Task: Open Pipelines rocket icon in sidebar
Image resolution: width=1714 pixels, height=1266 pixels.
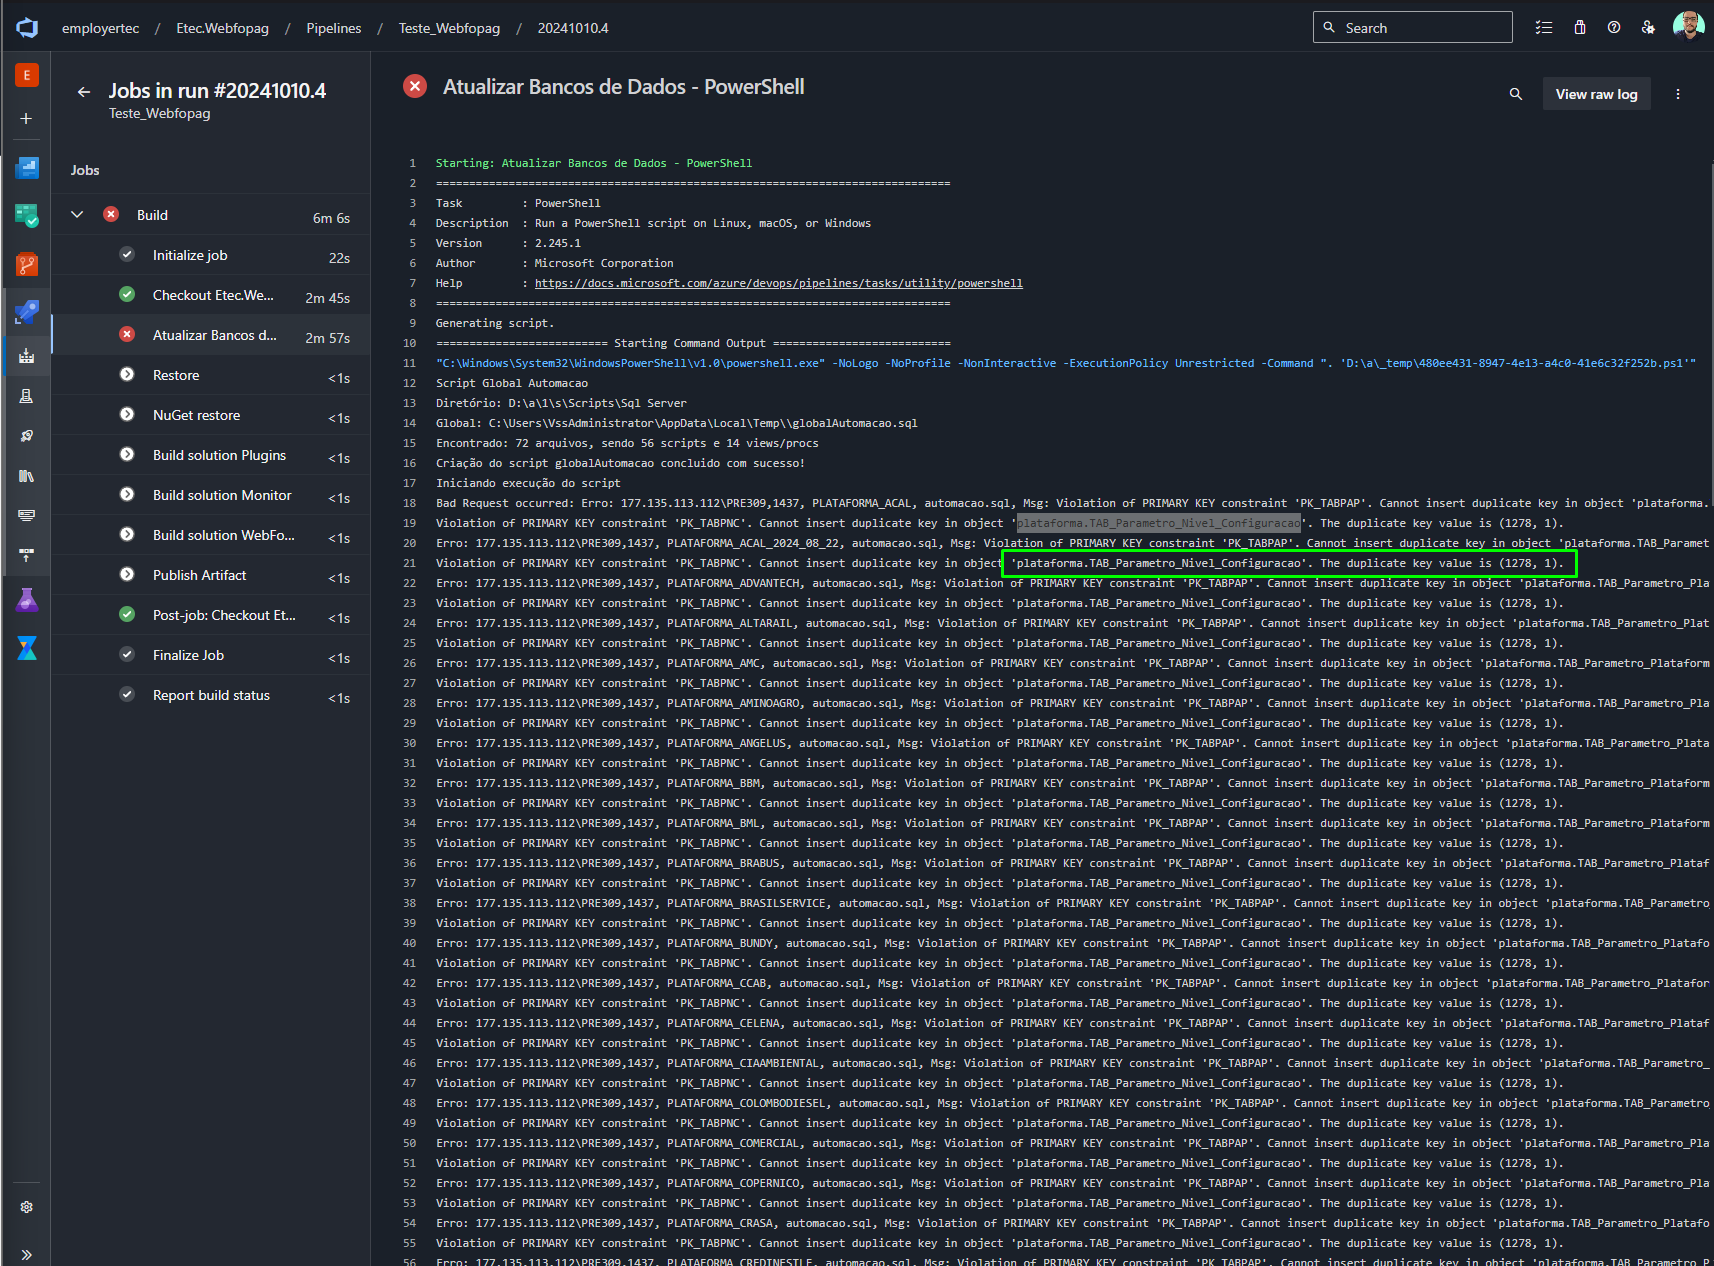Action: coord(27,312)
